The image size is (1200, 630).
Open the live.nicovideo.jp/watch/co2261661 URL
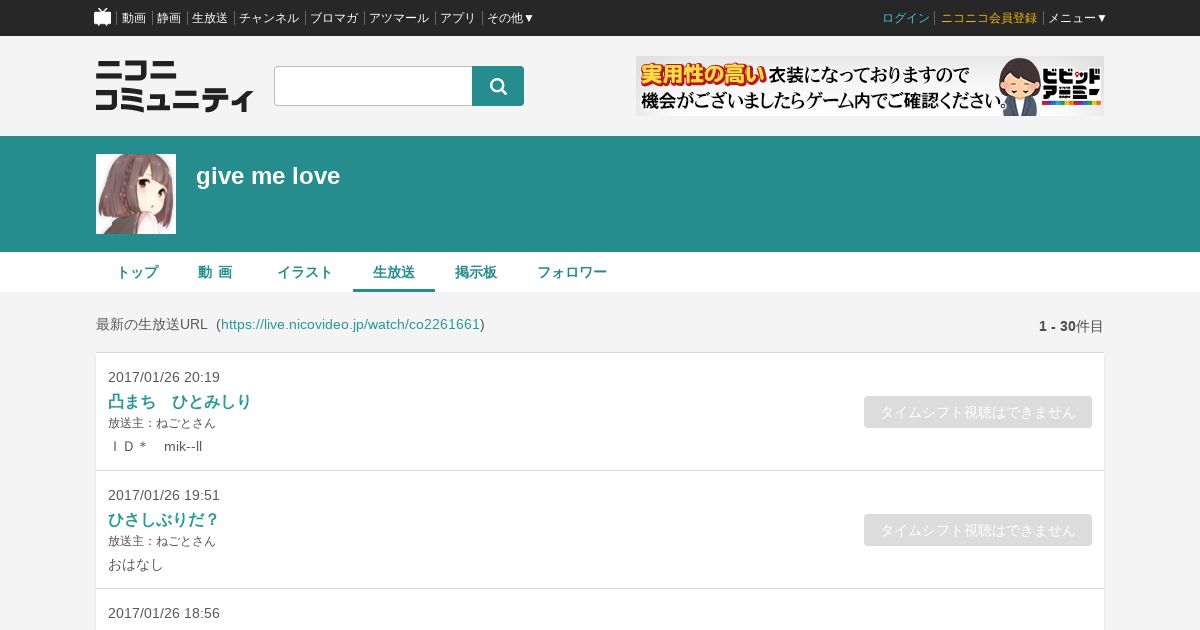[x=351, y=324]
